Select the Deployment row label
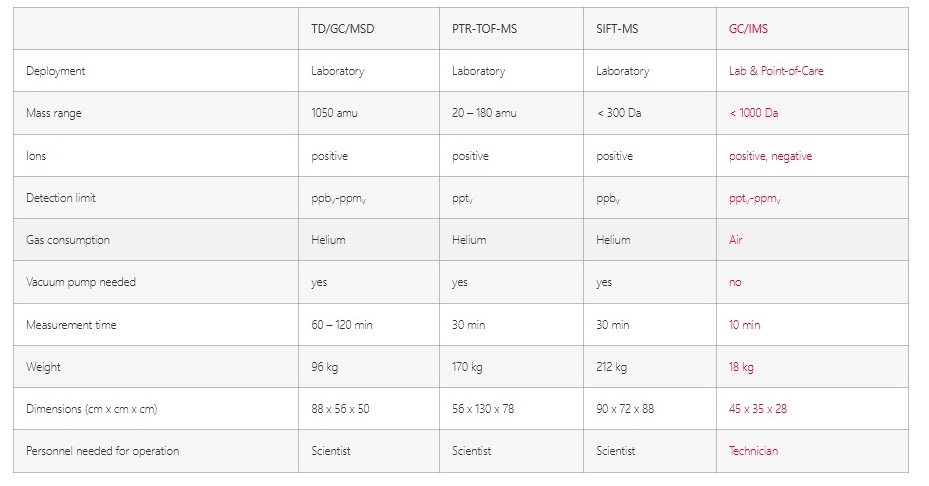Viewport: 929px width, 486px height. [x=56, y=71]
